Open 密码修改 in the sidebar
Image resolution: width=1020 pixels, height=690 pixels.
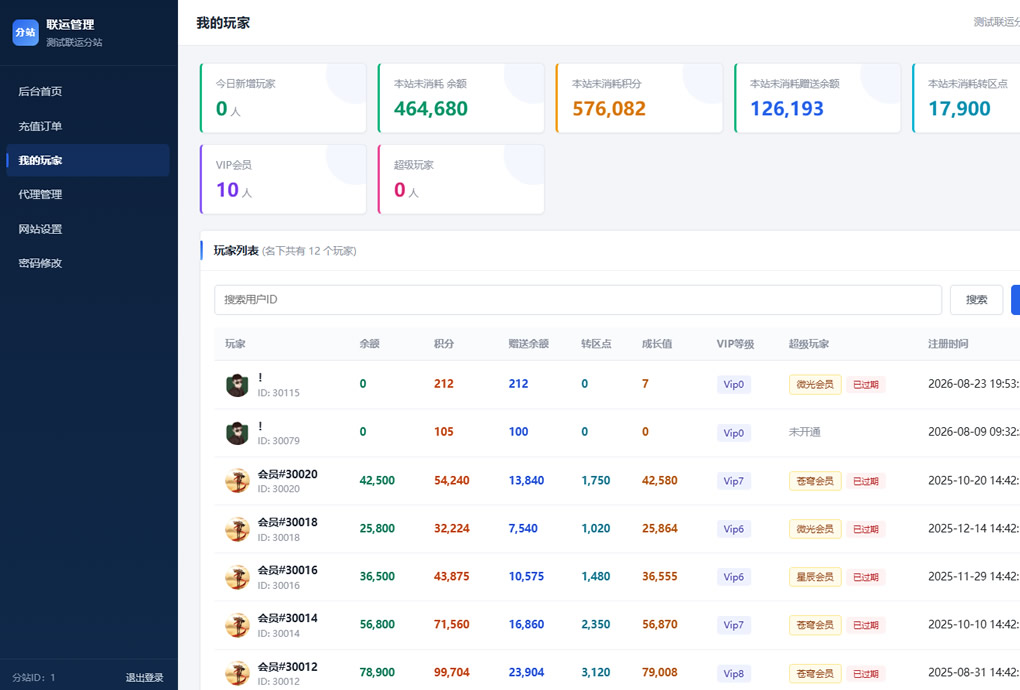[x=88, y=263]
